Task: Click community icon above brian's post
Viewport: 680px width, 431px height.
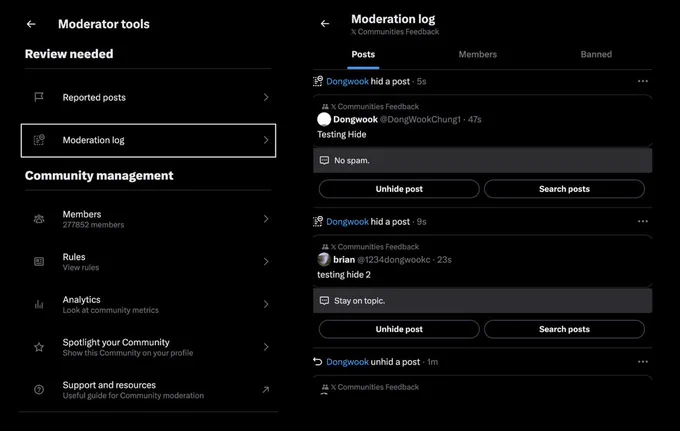Action: pos(325,247)
